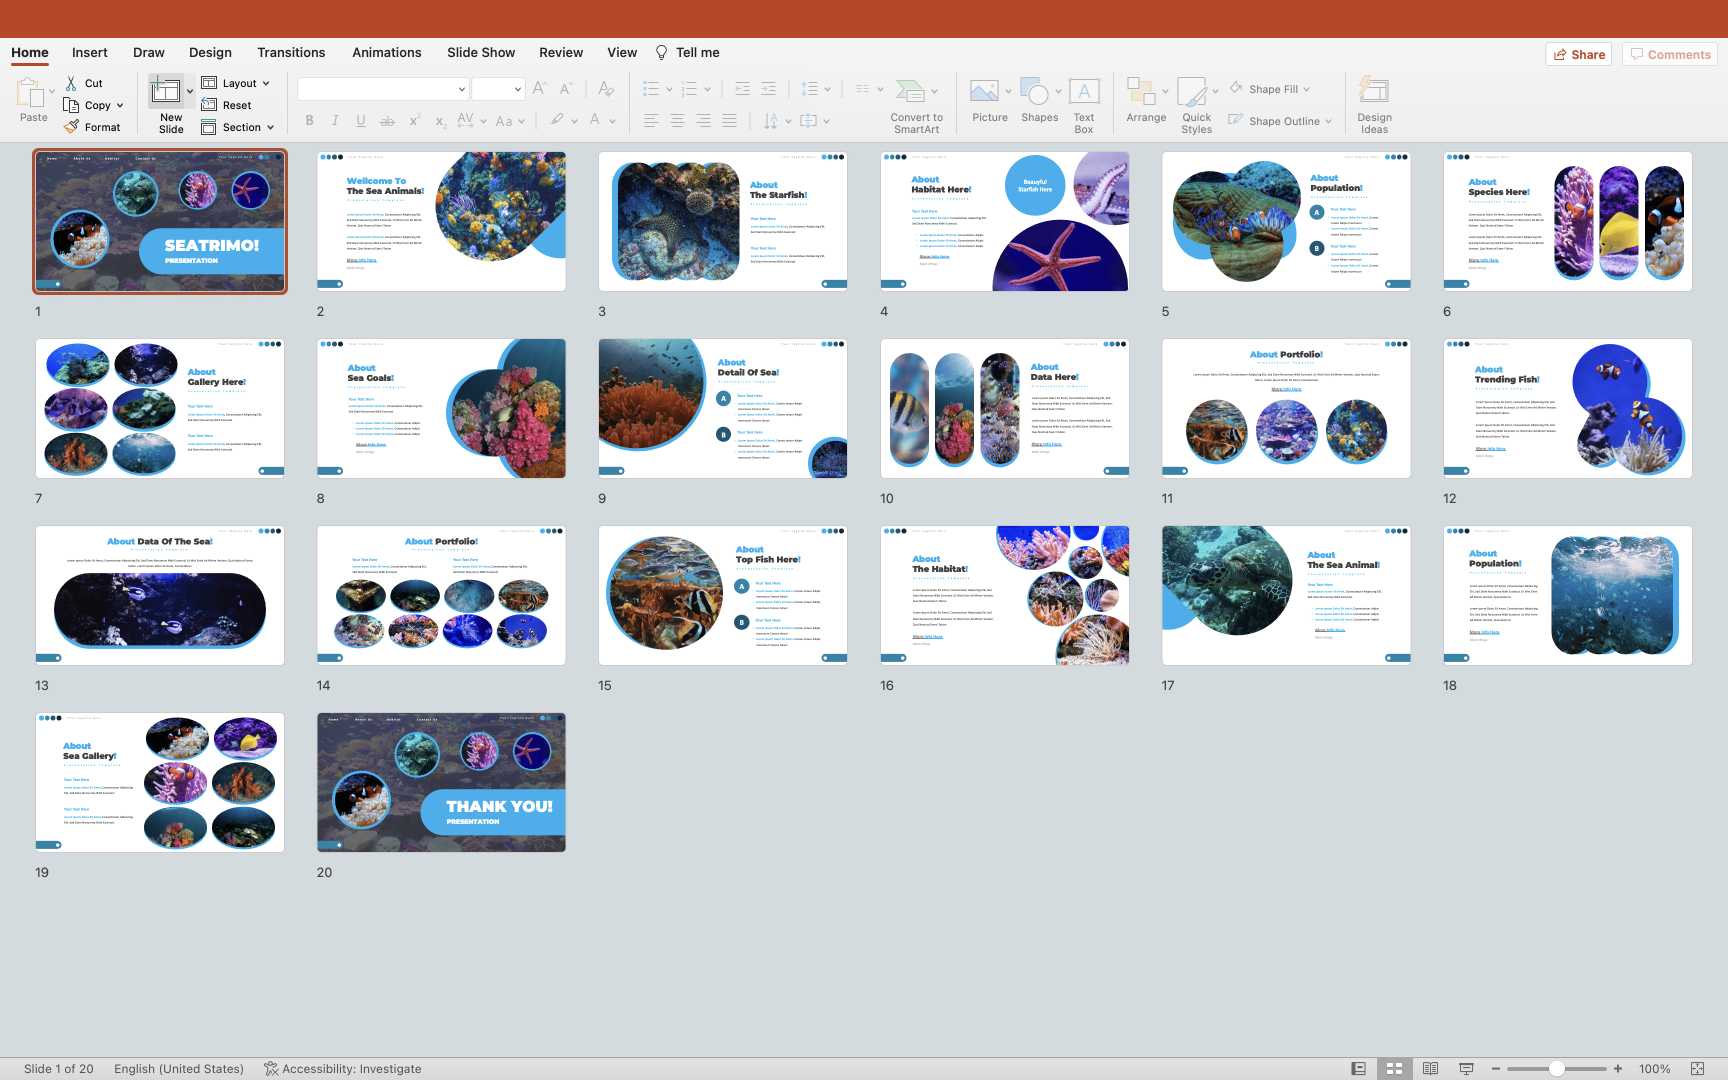This screenshot has width=1728, height=1080.
Task: Switch to Slide Sorter view in status bar
Action: coord(1394,1068)
